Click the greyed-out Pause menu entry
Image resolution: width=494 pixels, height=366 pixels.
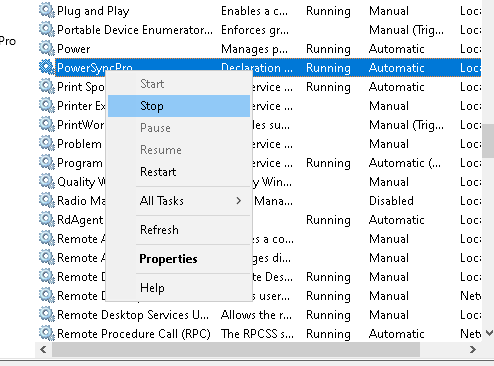click(x=179, y=128)
